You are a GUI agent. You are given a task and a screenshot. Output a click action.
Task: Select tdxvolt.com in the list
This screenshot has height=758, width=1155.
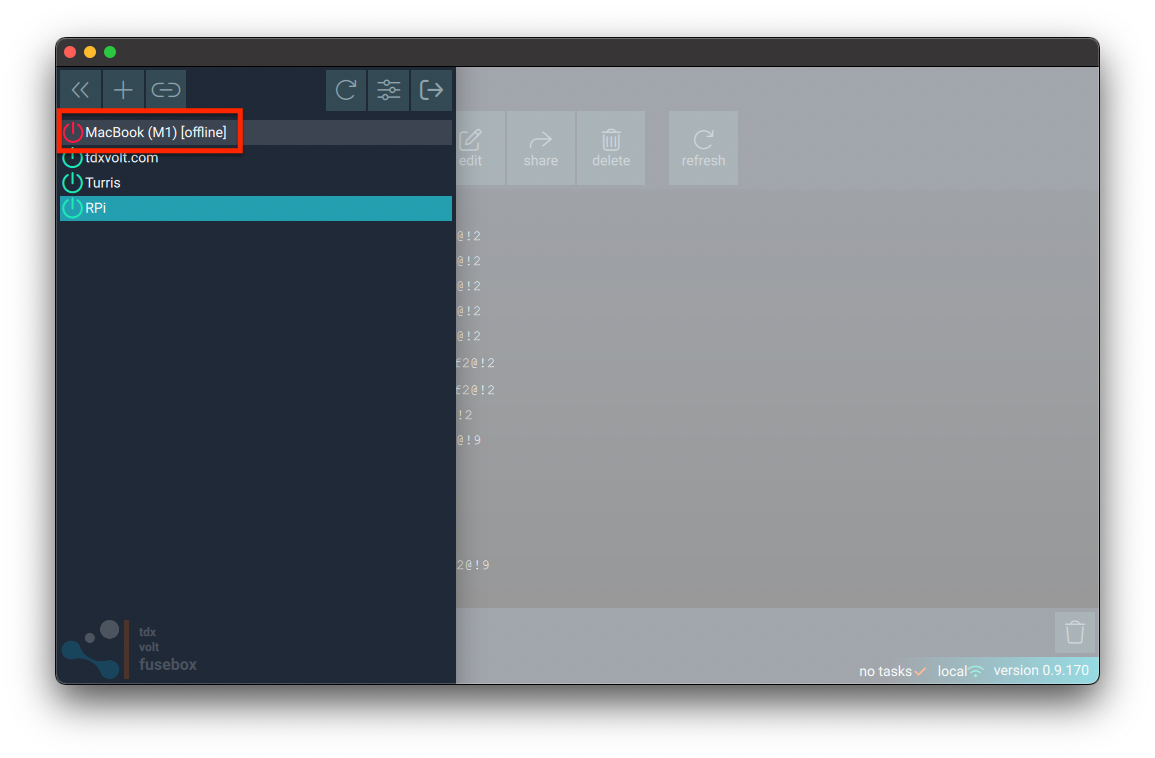[x=256, y=158]
